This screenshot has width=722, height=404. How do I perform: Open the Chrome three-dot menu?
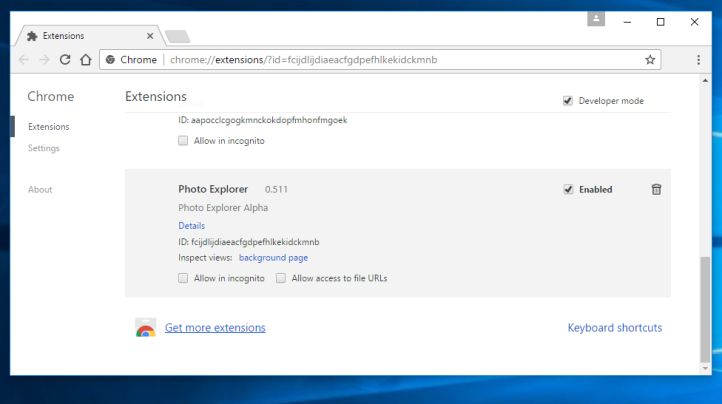(699, 59)
